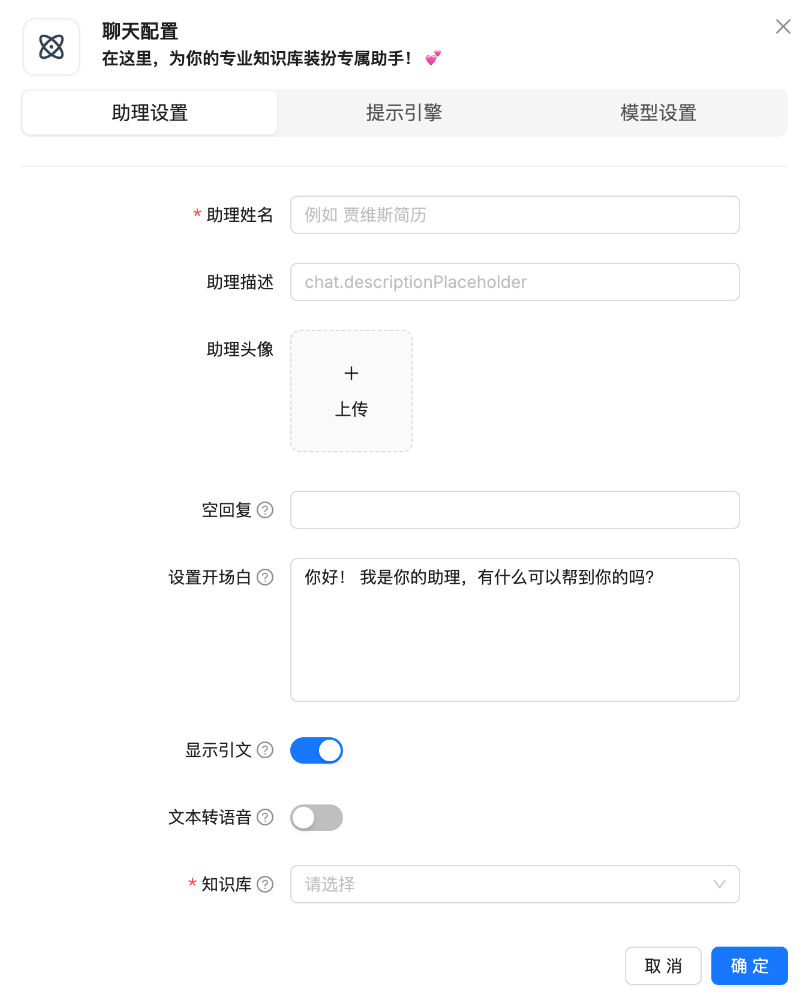The image size is (806, 997).
Task: Click the help icon next to 设置开场白
Action: [x=265, y=577]
